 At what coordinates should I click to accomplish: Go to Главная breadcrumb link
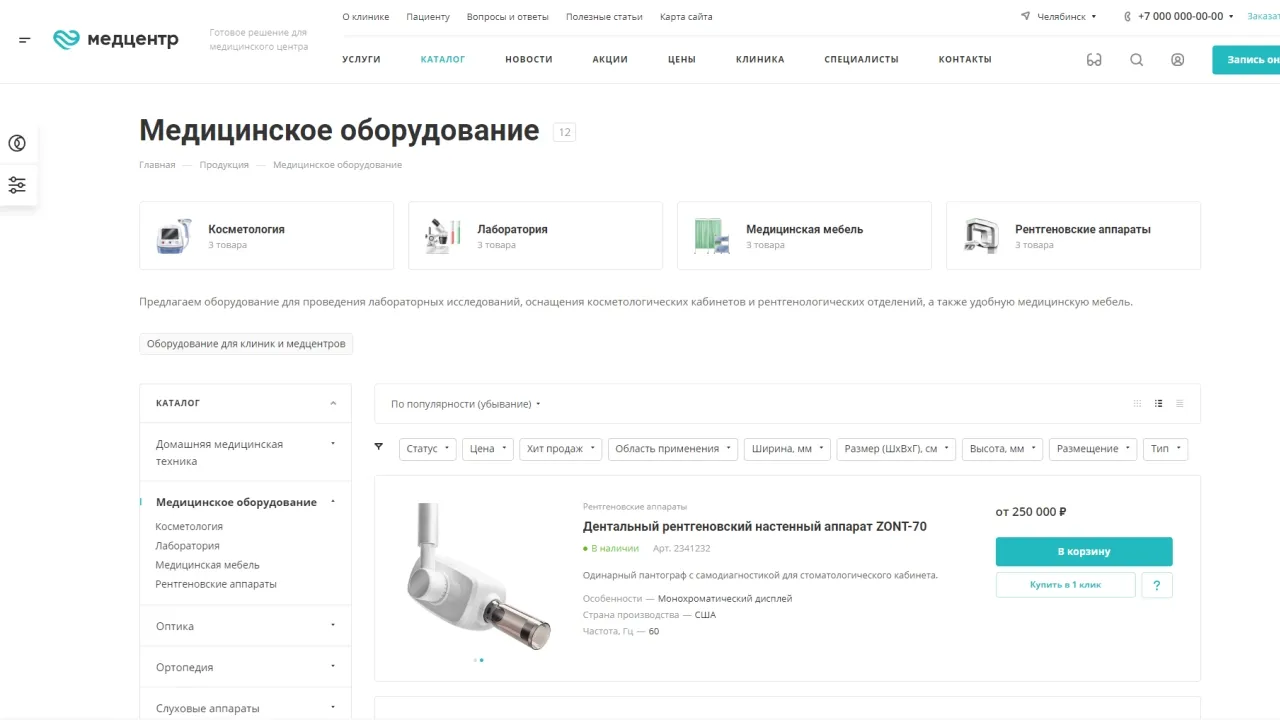coord(157,165)
